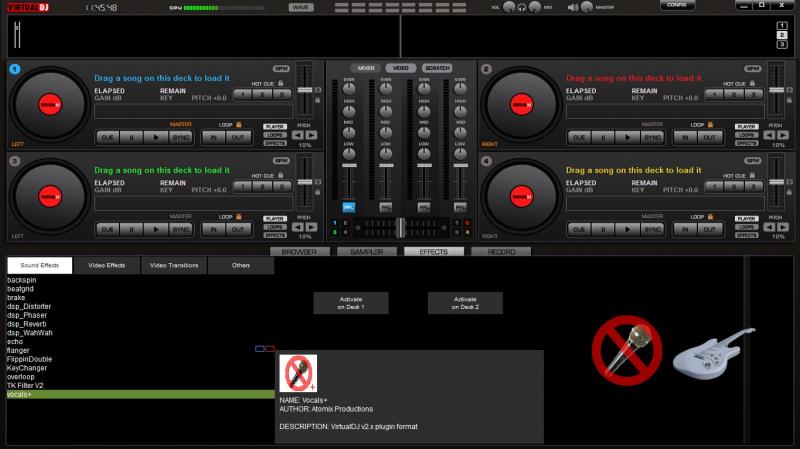Nudge deck 1 pitch up arrow
This screenshot has height=449, width=800.
coord(311,135)
